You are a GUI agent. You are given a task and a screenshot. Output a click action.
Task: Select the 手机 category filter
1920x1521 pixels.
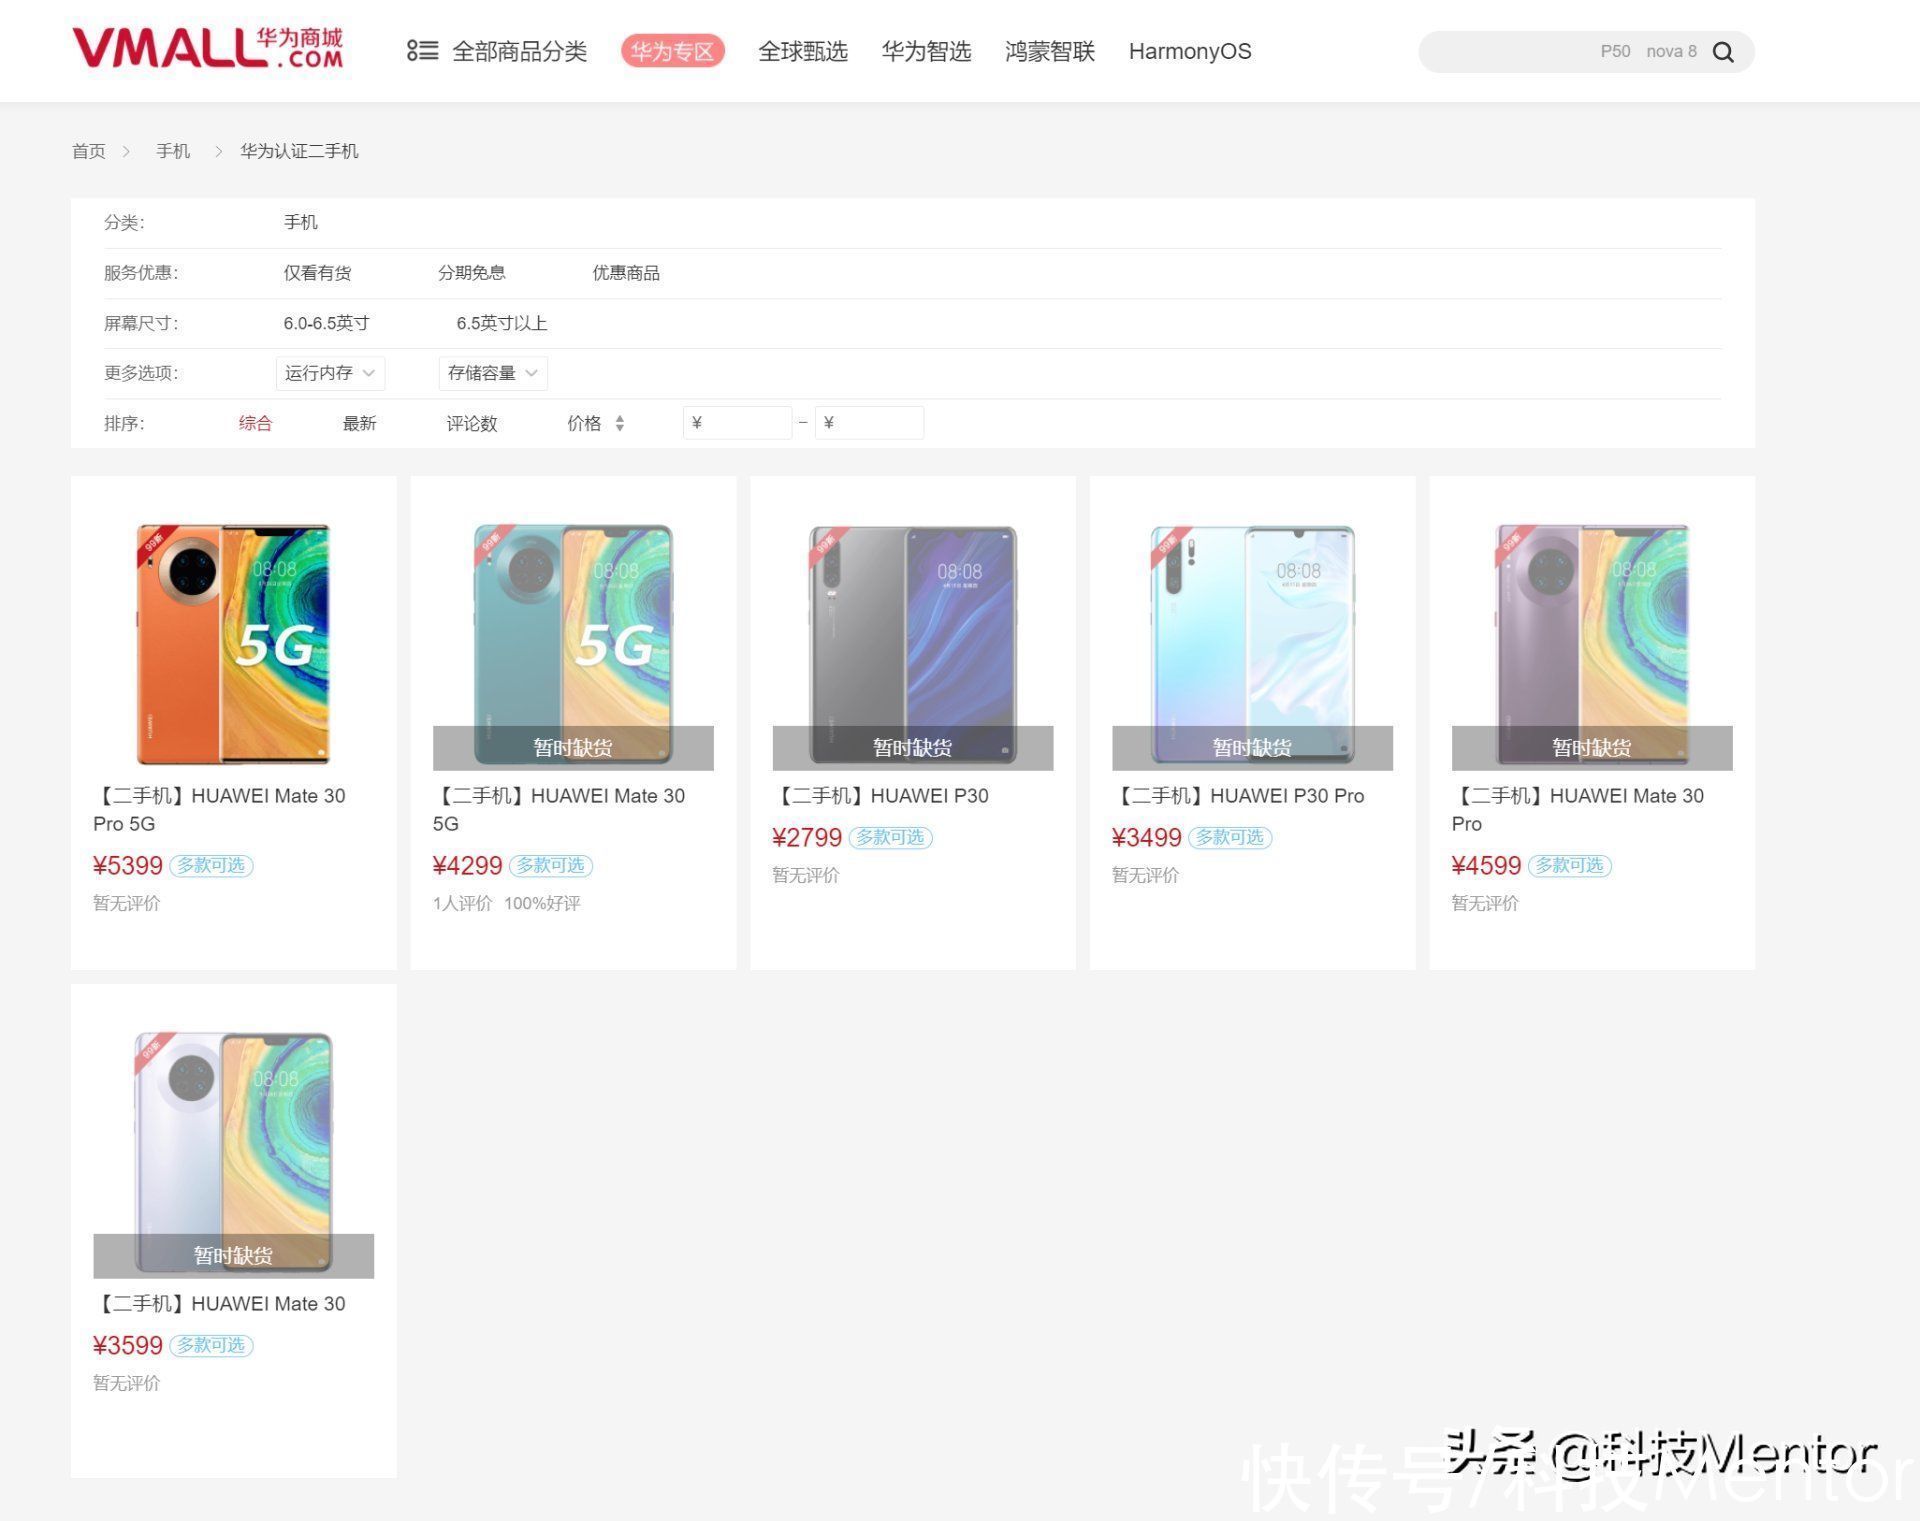(x=301, y=222)
